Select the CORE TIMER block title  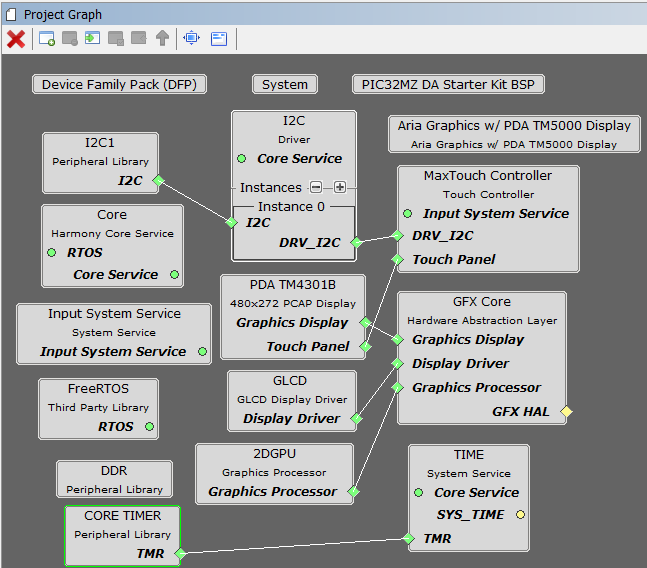click(x=123, y=516)
